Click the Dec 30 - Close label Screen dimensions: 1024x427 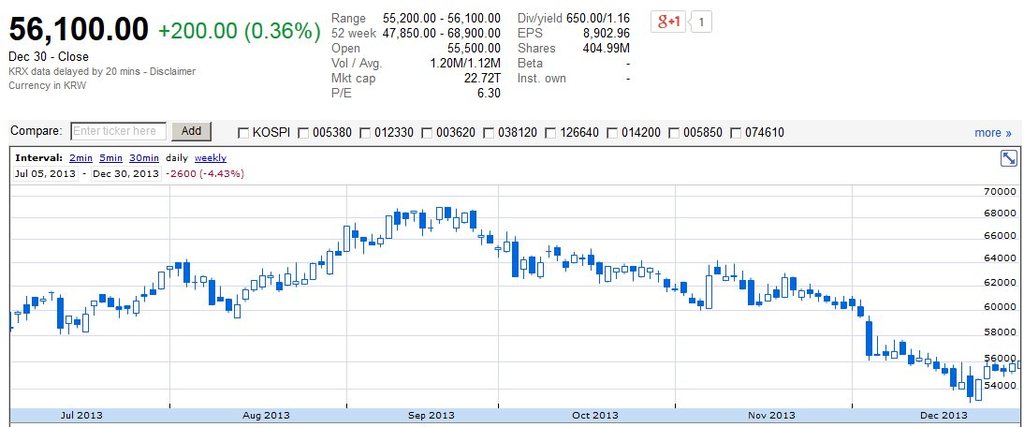pos(48,57)
